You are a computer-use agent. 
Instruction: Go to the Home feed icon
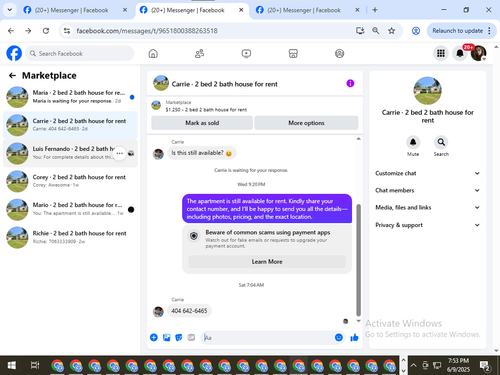(x=153, y=53)
